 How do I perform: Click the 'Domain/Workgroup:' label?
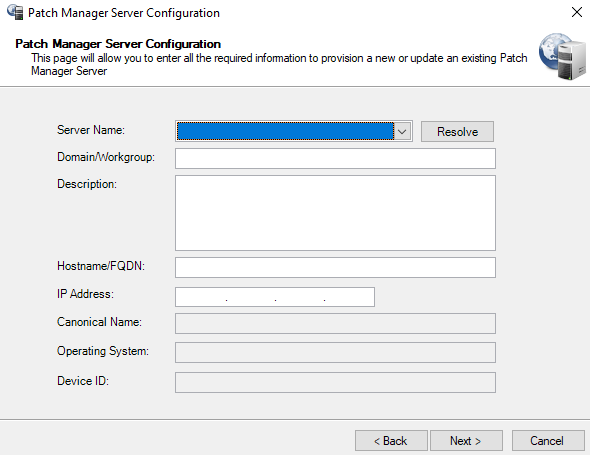tap(106, 157)
